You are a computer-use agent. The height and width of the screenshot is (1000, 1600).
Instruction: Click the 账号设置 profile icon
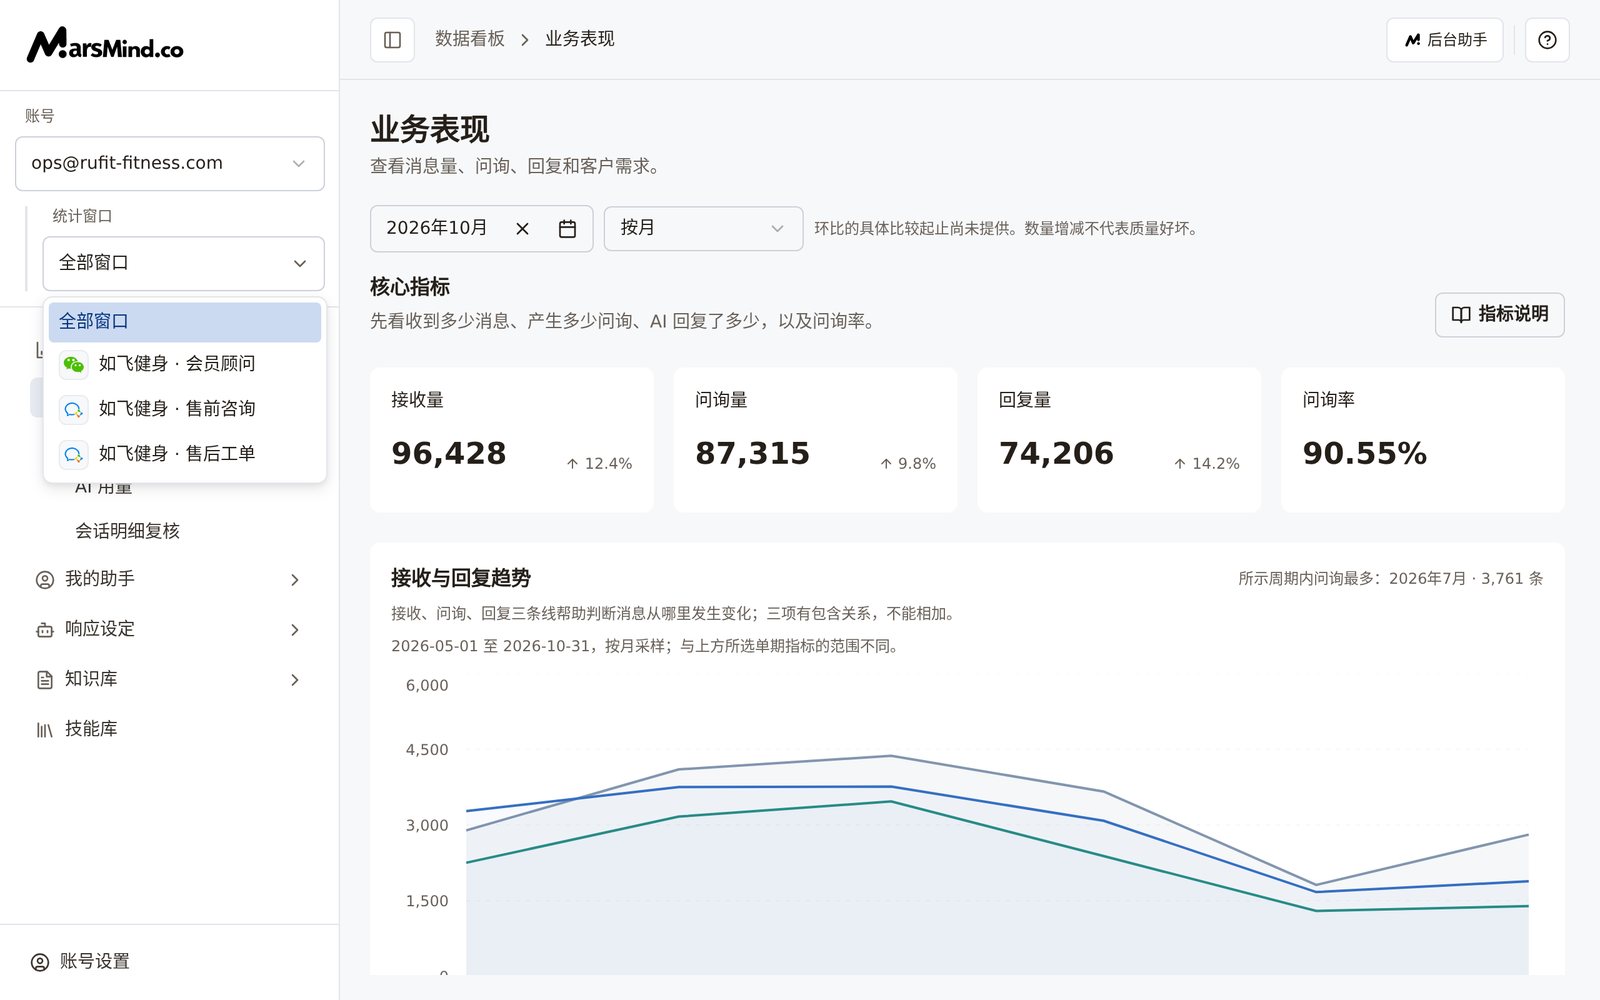click(x=40, y=962)
